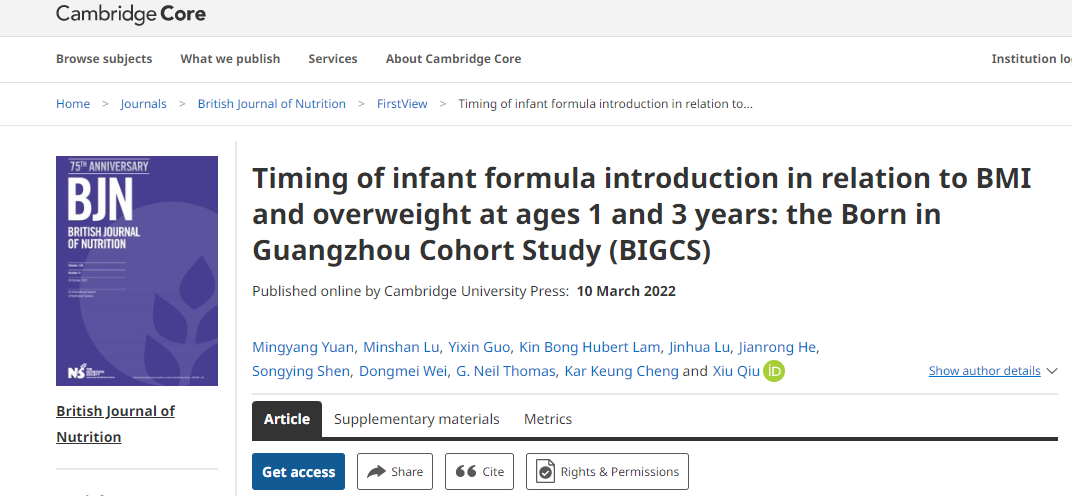Open the Services menu
The height and width of the screenshot is (496, 1072).
(333, 59)
